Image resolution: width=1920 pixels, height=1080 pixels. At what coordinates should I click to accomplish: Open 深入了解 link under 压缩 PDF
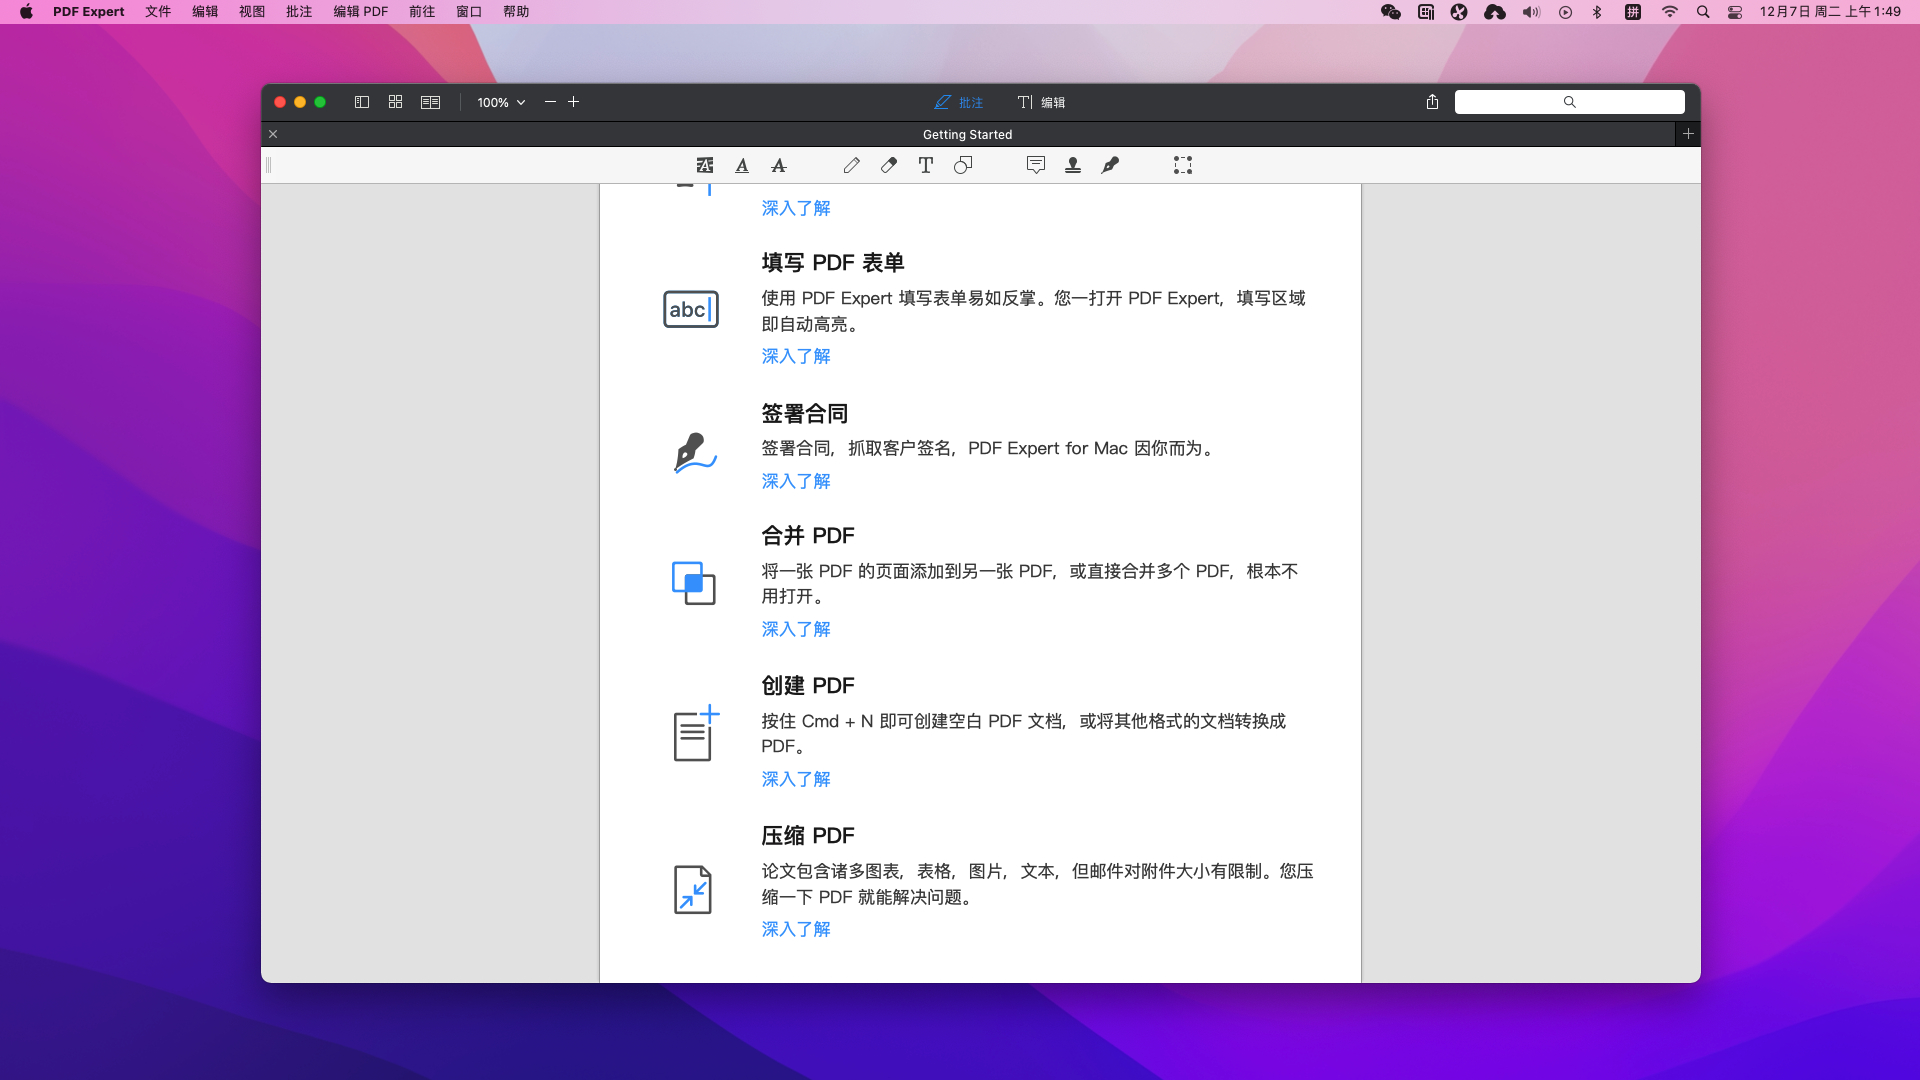click(x=795, y=929)
